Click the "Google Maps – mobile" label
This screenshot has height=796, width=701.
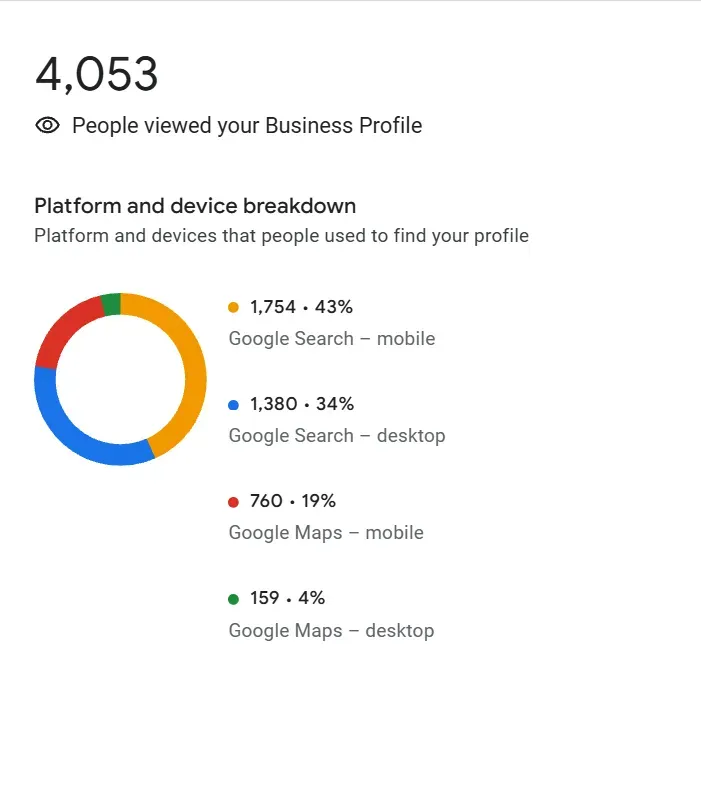coord(326,533)
